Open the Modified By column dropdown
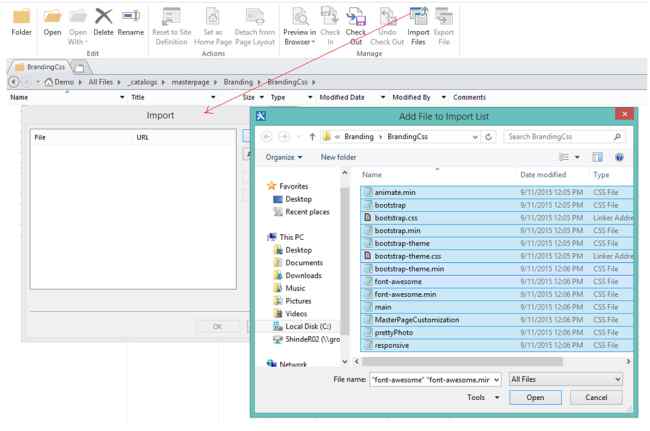The image size is (650, 431). [444, 97]
